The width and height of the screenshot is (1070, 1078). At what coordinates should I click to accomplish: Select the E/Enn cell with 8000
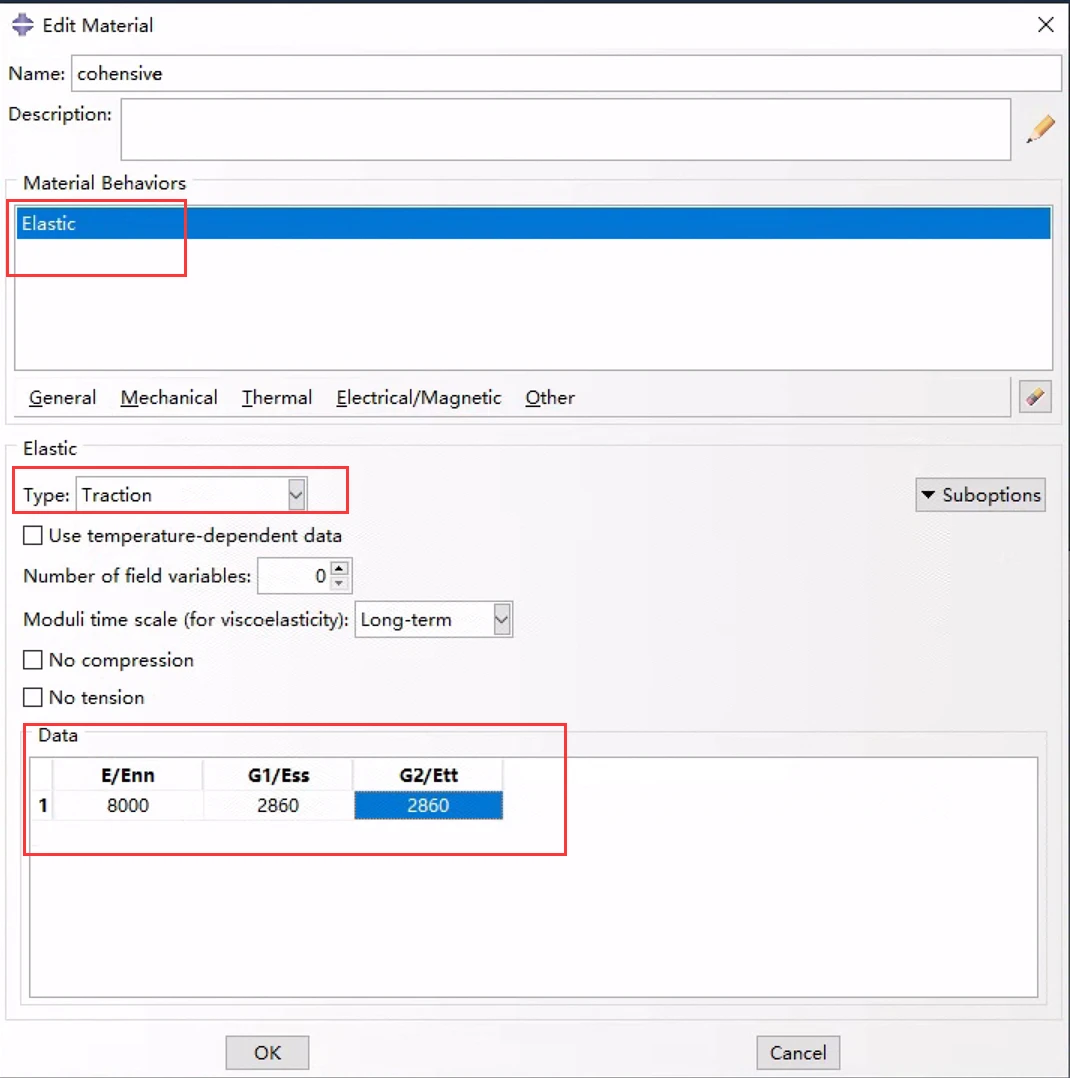point(128,805)
